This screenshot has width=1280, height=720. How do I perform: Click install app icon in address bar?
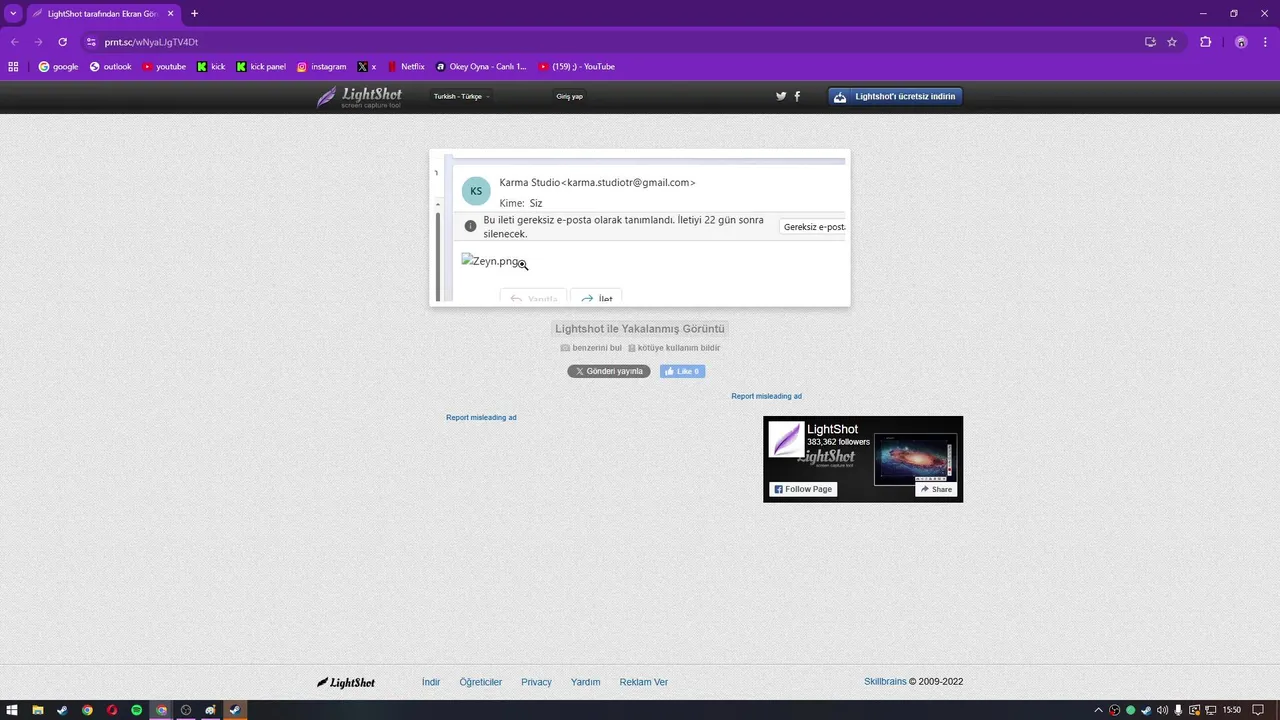pos(1150,42)
